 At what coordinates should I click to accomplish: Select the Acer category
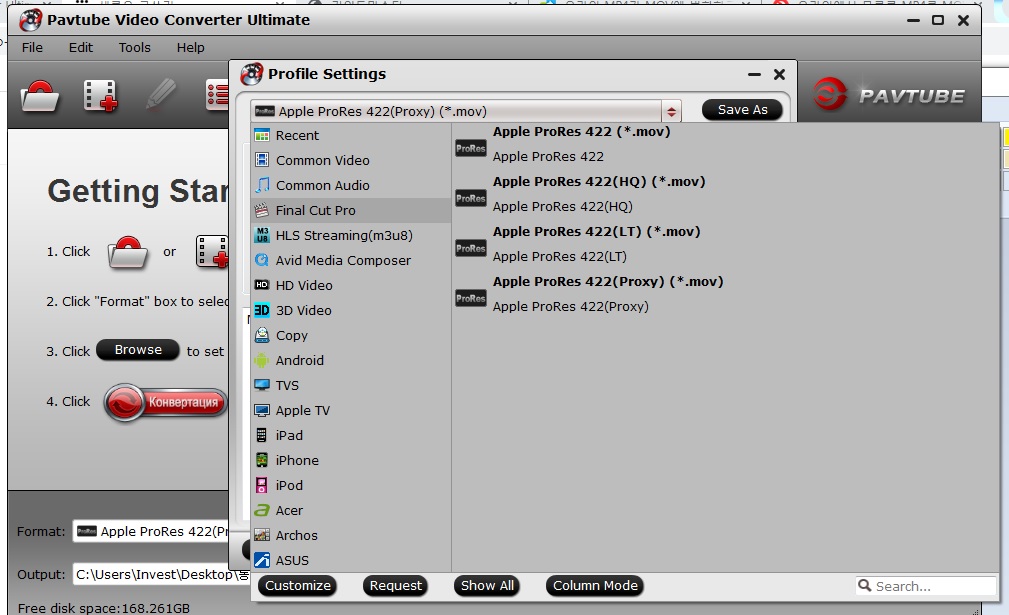pyautogui.click(x=351, y=510)
